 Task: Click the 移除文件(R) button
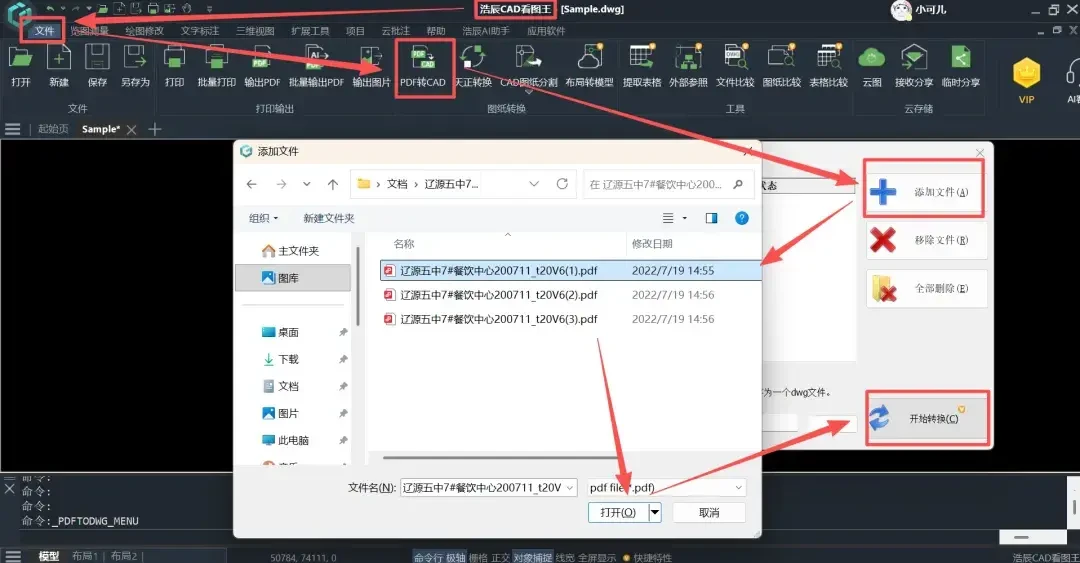926,240
